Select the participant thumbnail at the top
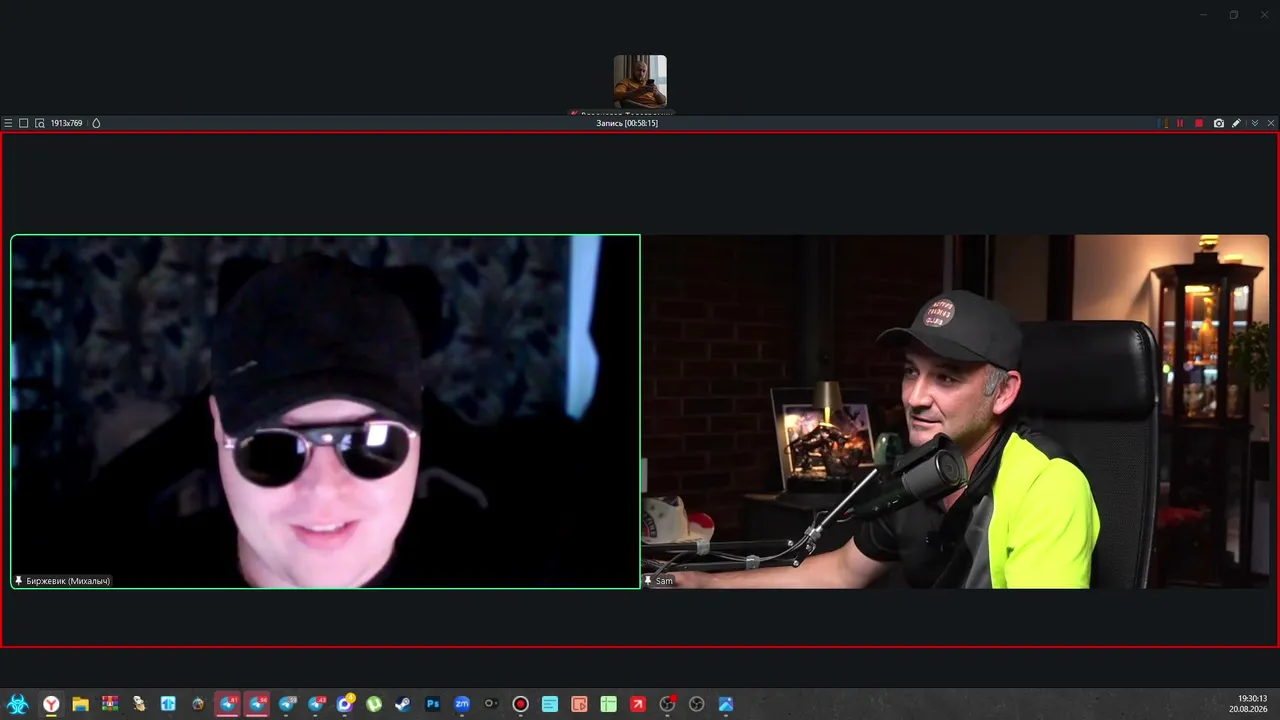This screenshot has width=1280, height=720. 640,81
